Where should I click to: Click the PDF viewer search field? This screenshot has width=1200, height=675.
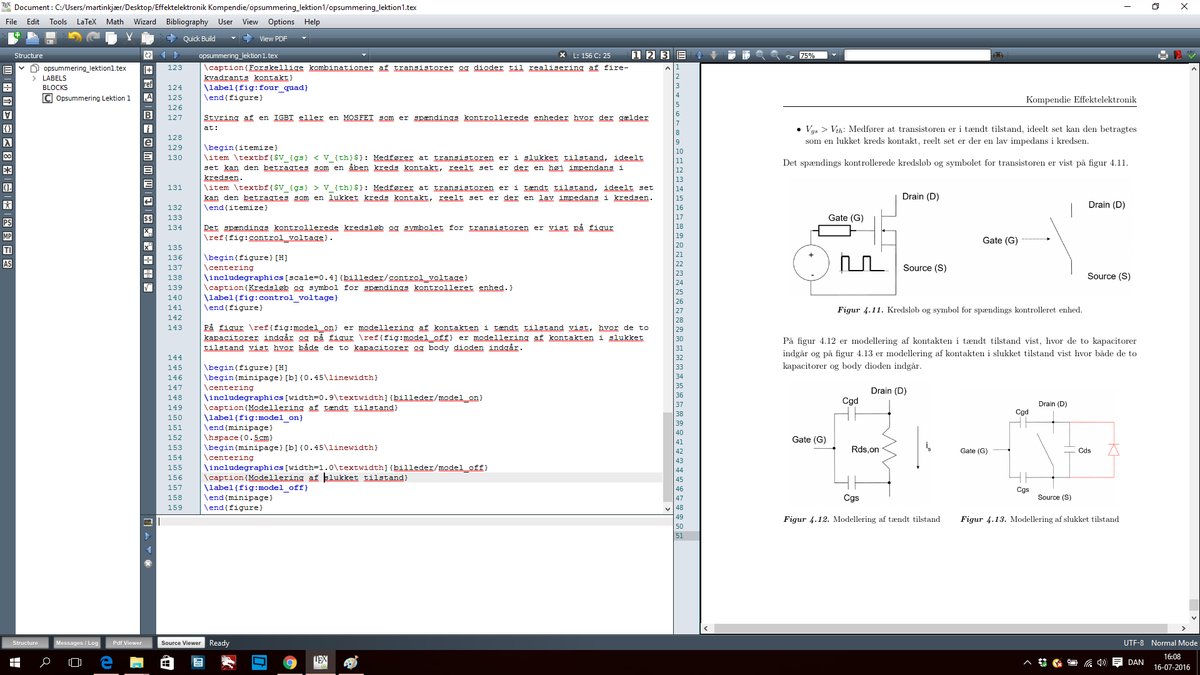[x=918, y=55]
